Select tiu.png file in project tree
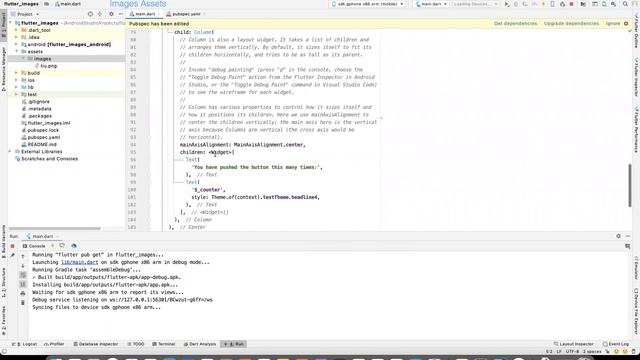Image resolution: width=640 pixels, height=360 pixels. (49, 66)
